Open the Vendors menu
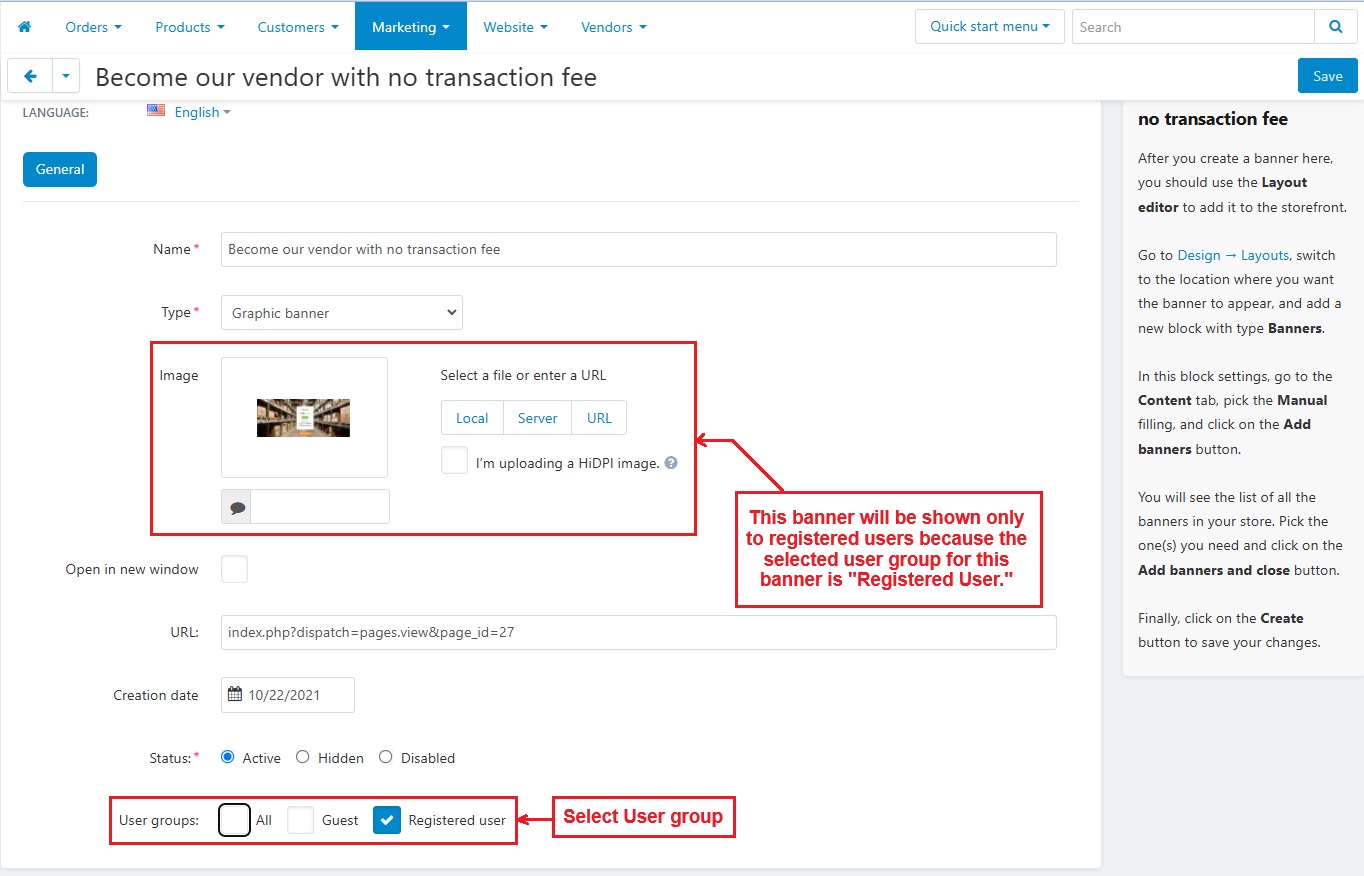This screenshot has height=876, width=1364. click(613, 27)
